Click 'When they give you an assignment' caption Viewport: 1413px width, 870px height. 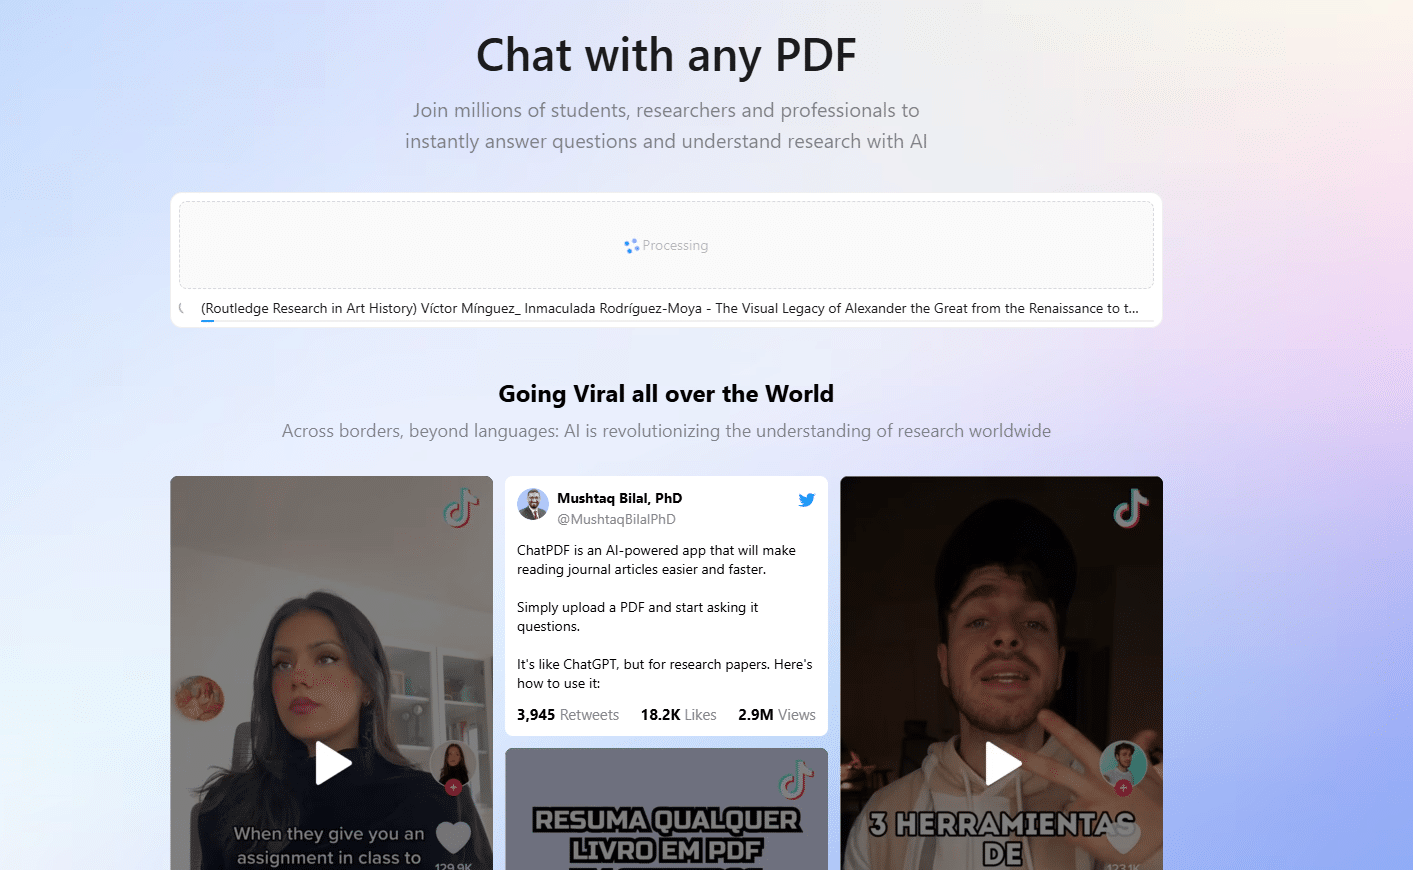click(329, 846)
